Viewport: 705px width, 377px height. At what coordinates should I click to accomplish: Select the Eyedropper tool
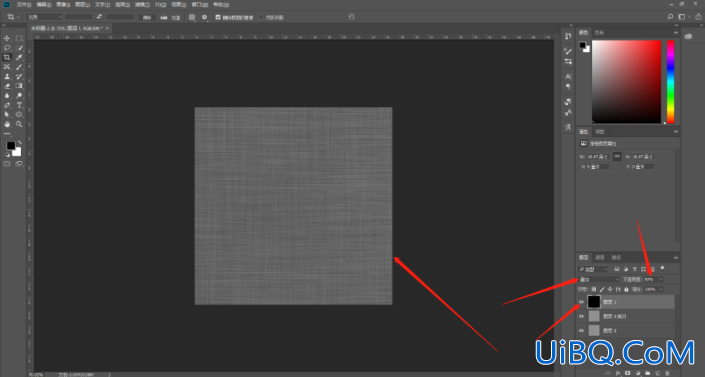click(x=19, y=57)
